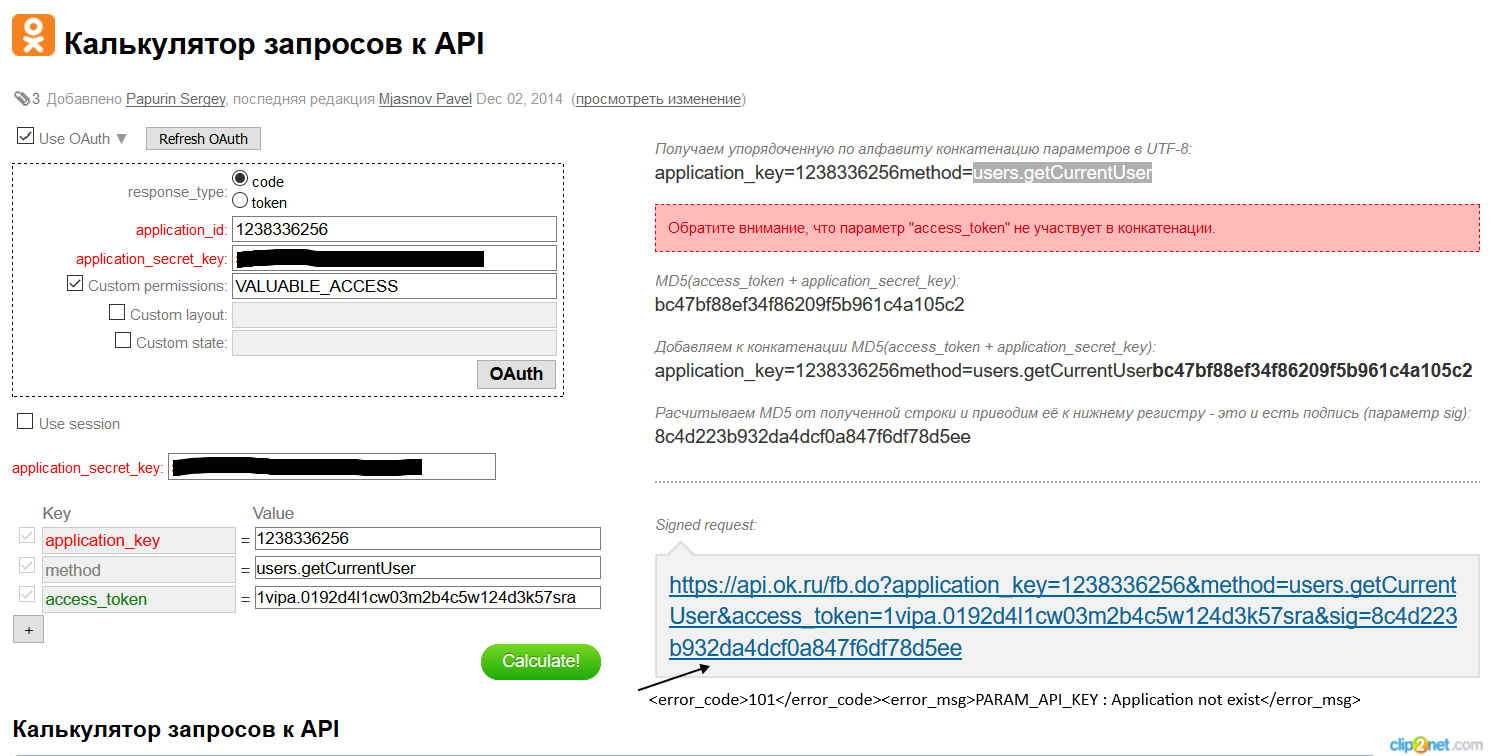Select the code response type radio

coord(240,178)
